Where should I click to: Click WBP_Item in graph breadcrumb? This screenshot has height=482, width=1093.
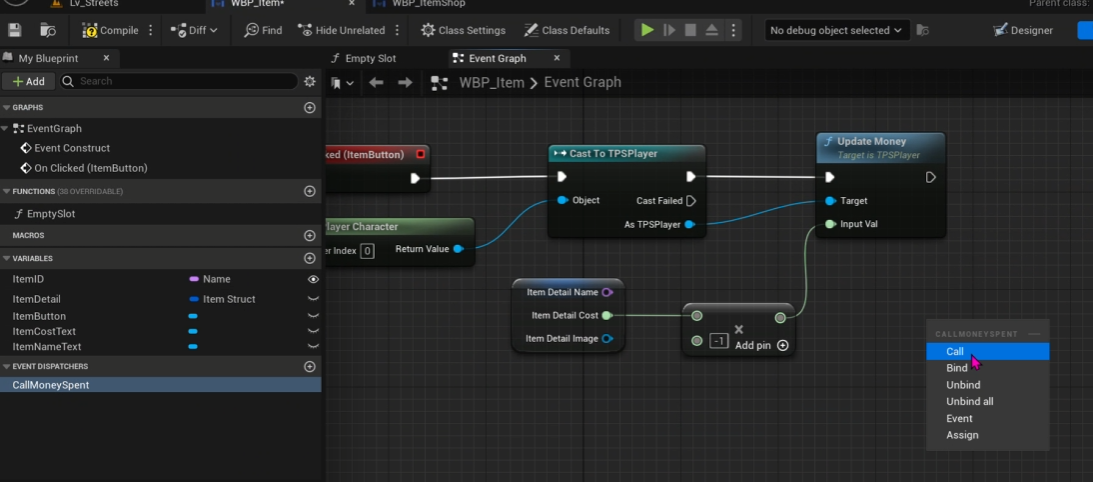coord(491,82)
